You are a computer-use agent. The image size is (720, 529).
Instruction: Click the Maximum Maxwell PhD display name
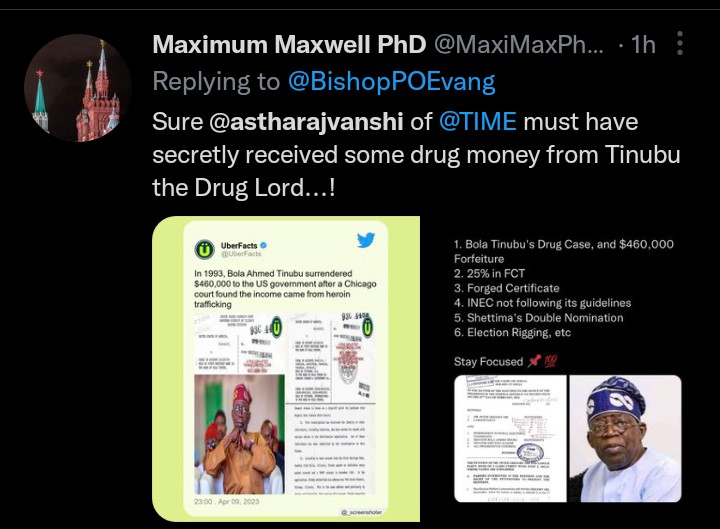click(289, 45)
